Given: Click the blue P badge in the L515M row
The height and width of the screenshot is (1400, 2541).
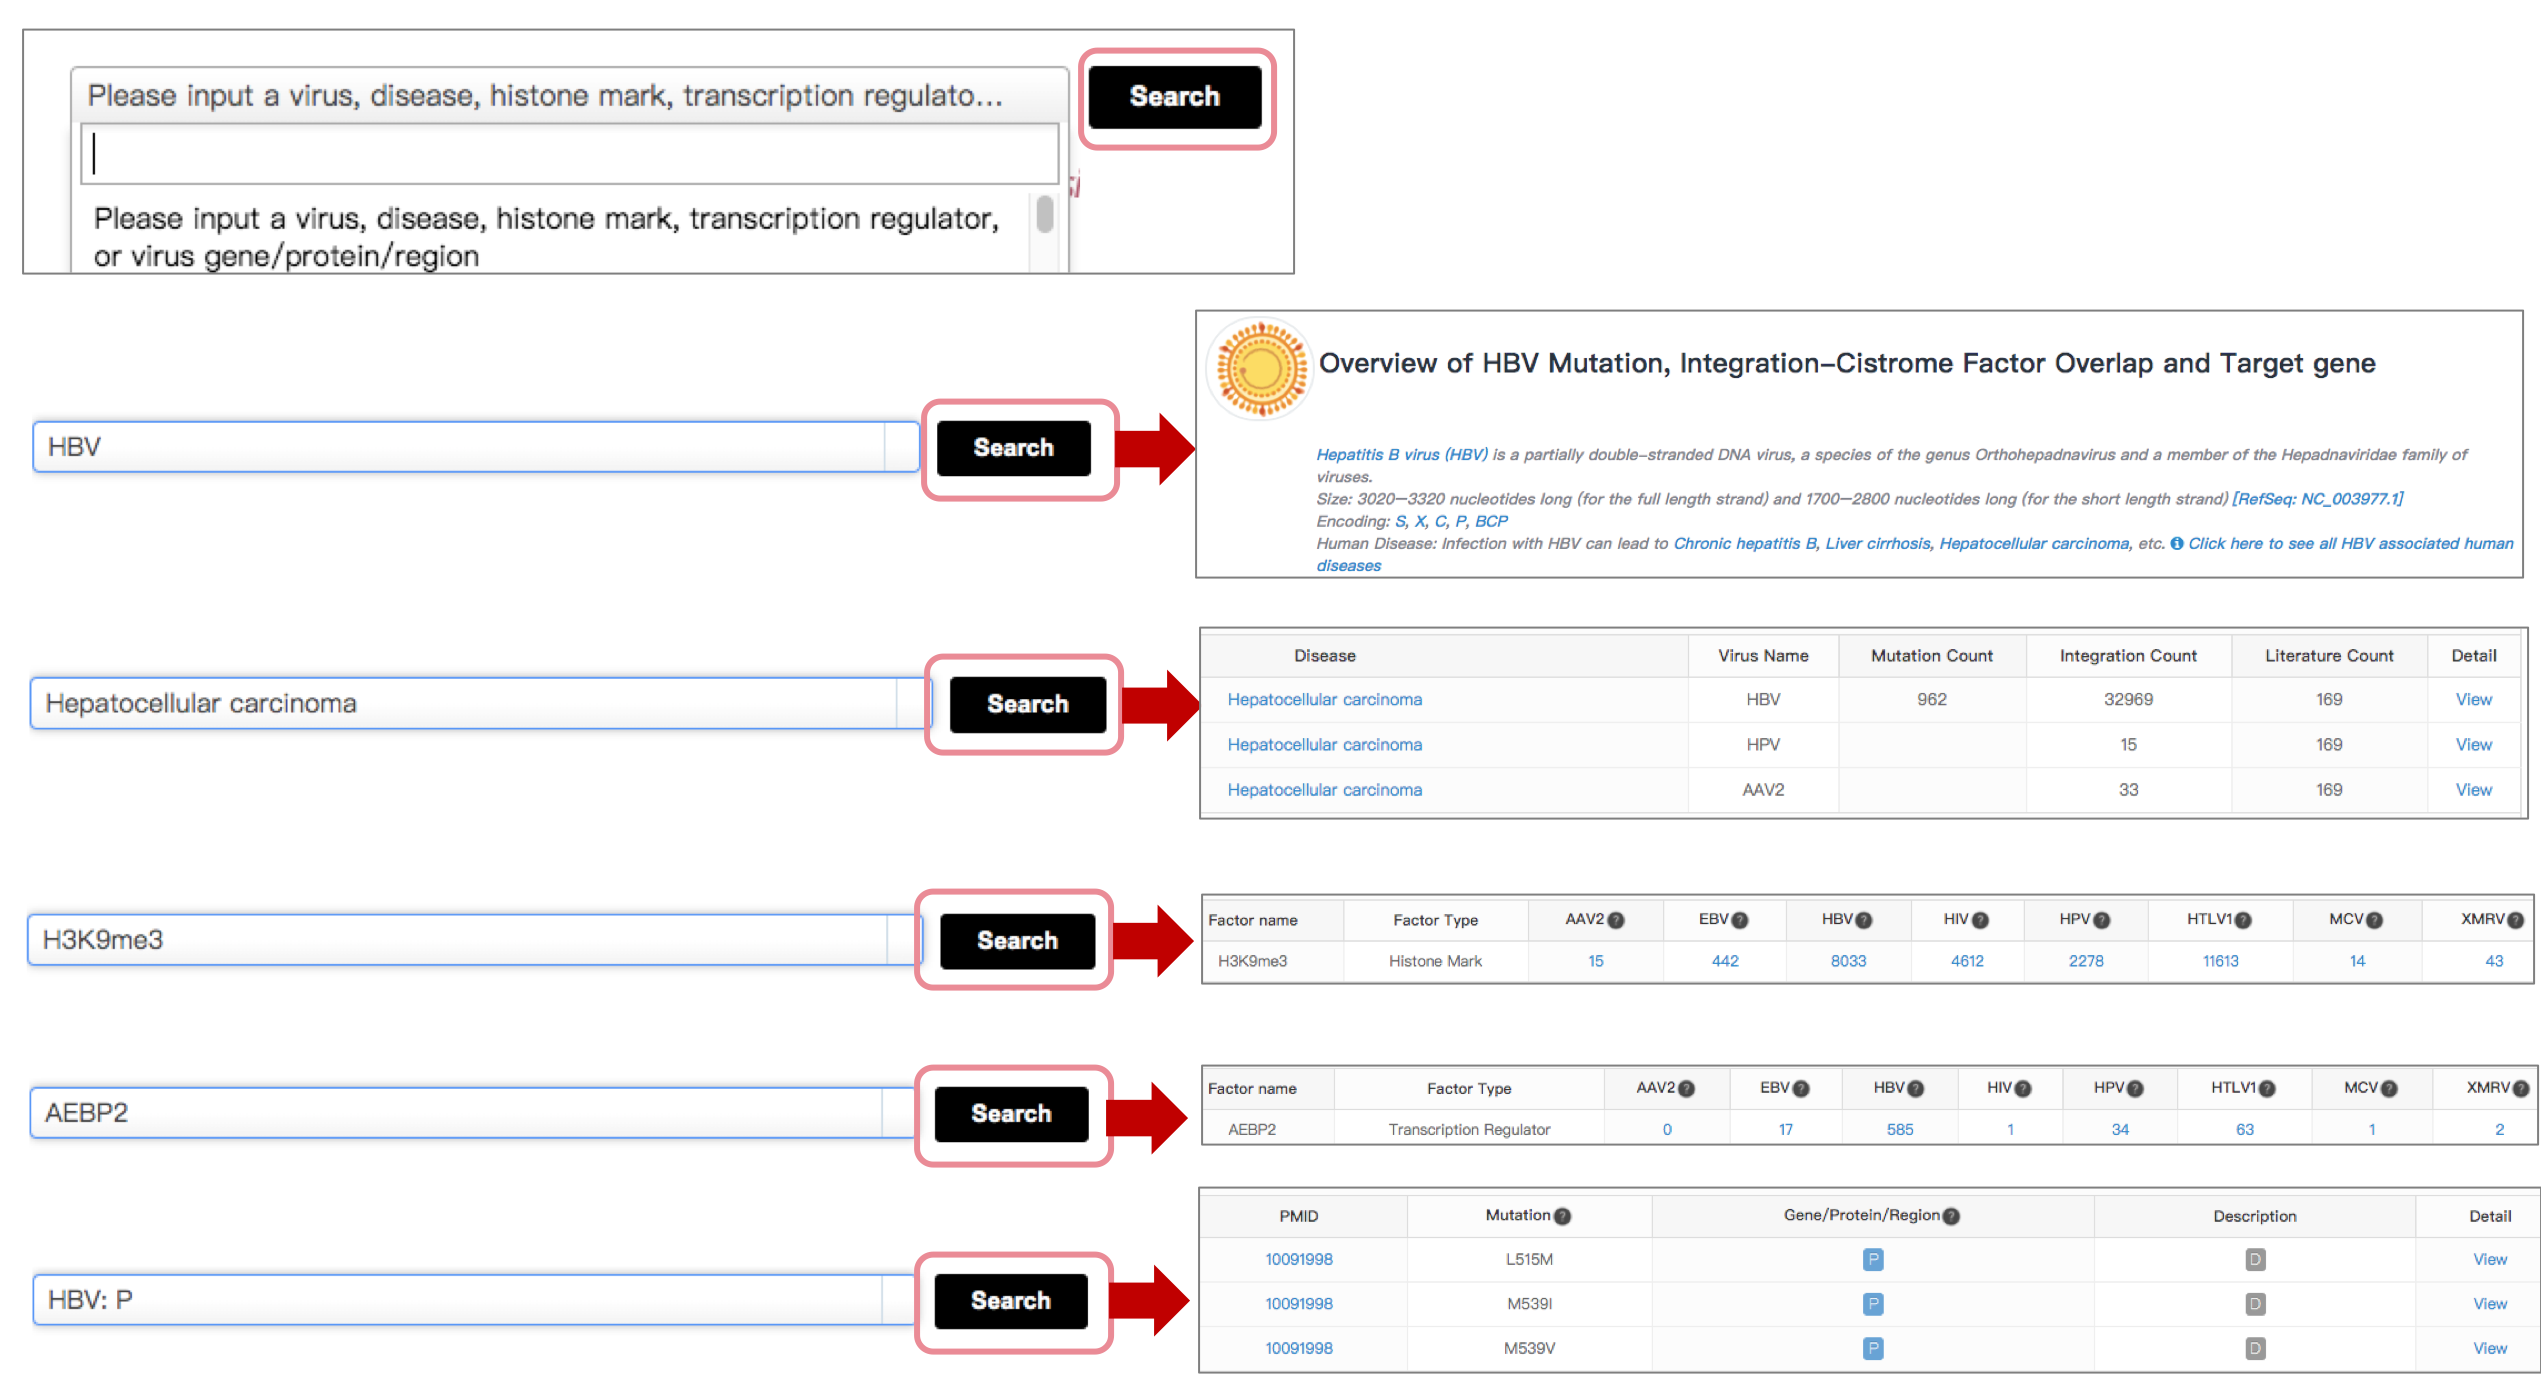Looking at the screenshot, I should [1873, 1259].
